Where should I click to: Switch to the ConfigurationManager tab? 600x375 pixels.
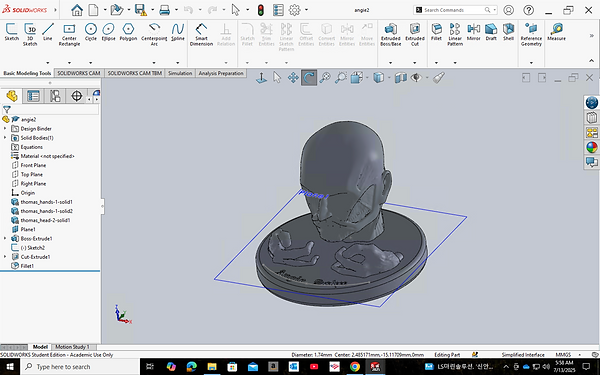55,96
